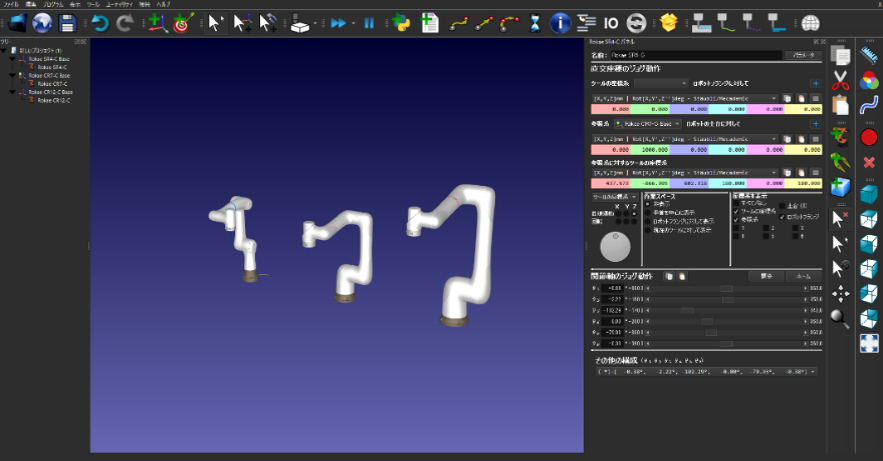Open the ヘルプ menu
This screenshot has height=461, width=883.
pos(164,4)
